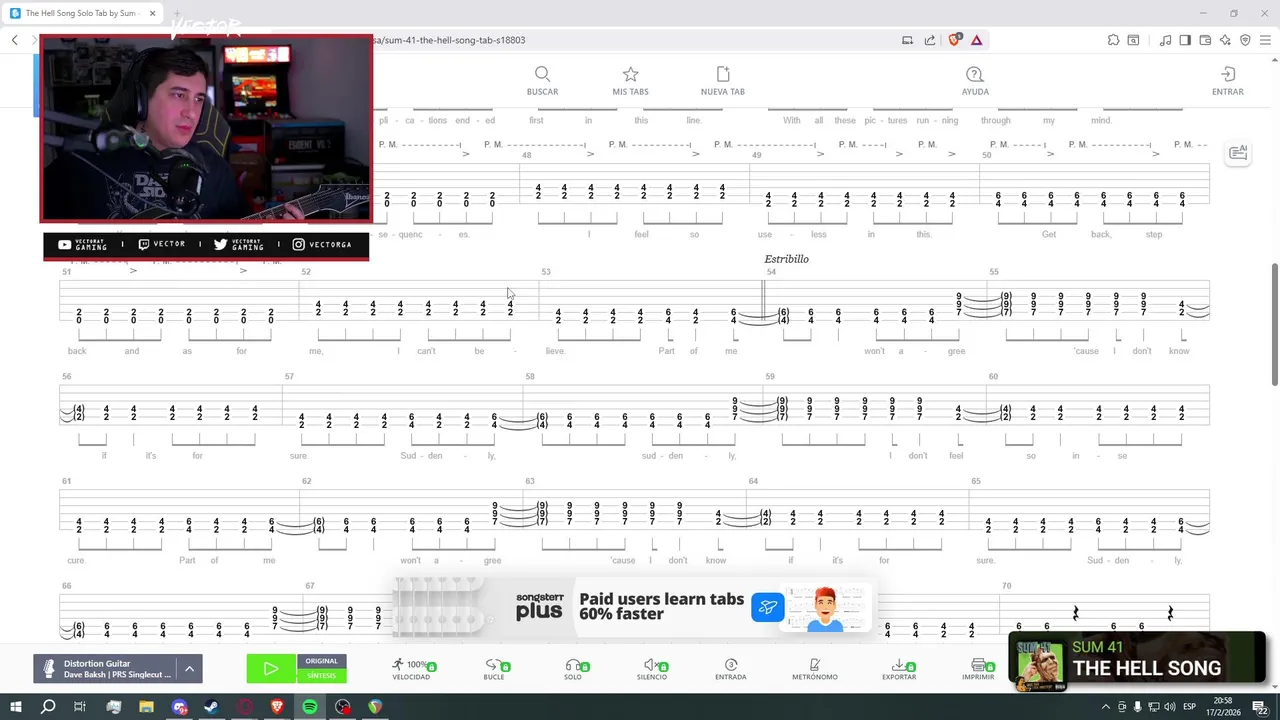Open the Leo AI sparkle icon
The height and width of the screenshot is (720, 1280).
pos(1225,40)
